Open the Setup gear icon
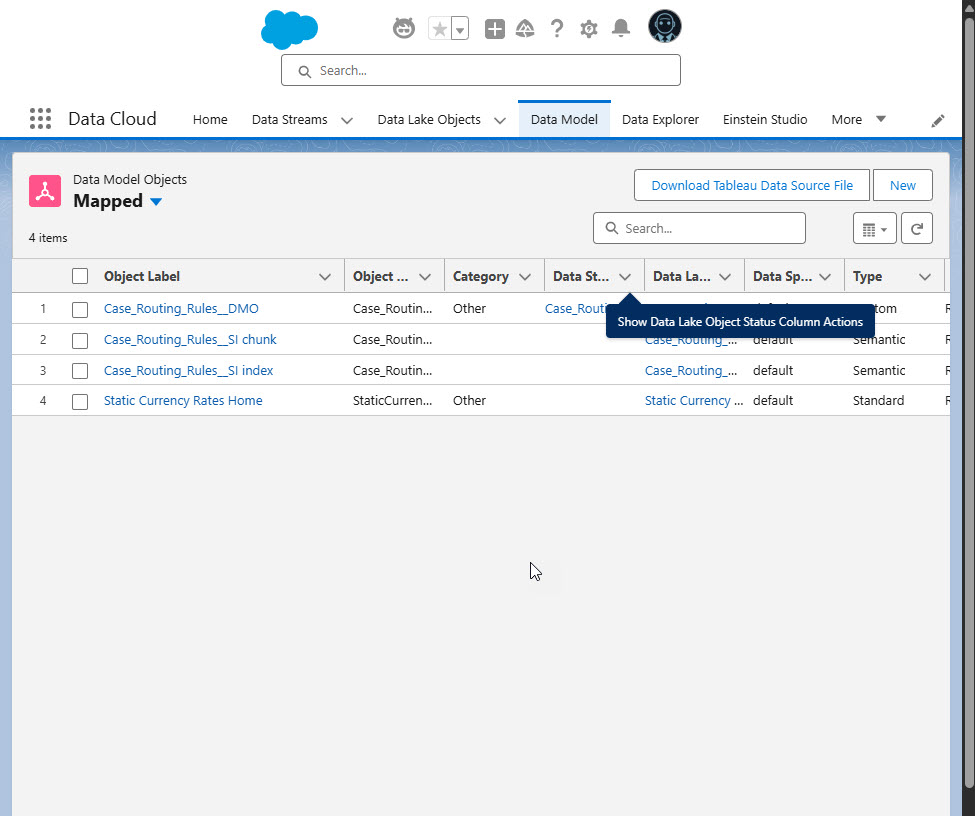The image size is (975, 816). (x=589, y=29)
